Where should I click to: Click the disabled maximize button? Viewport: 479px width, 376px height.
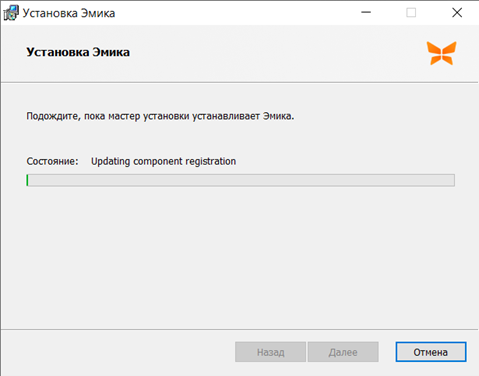411,13
